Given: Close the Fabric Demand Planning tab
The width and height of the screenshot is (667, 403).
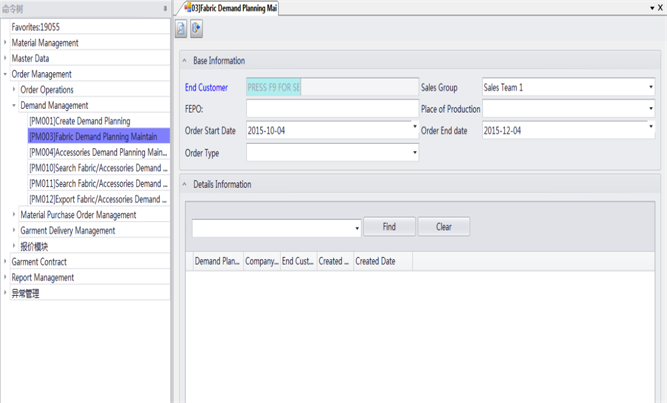Looking at the screenshot, I should point(661,8).
